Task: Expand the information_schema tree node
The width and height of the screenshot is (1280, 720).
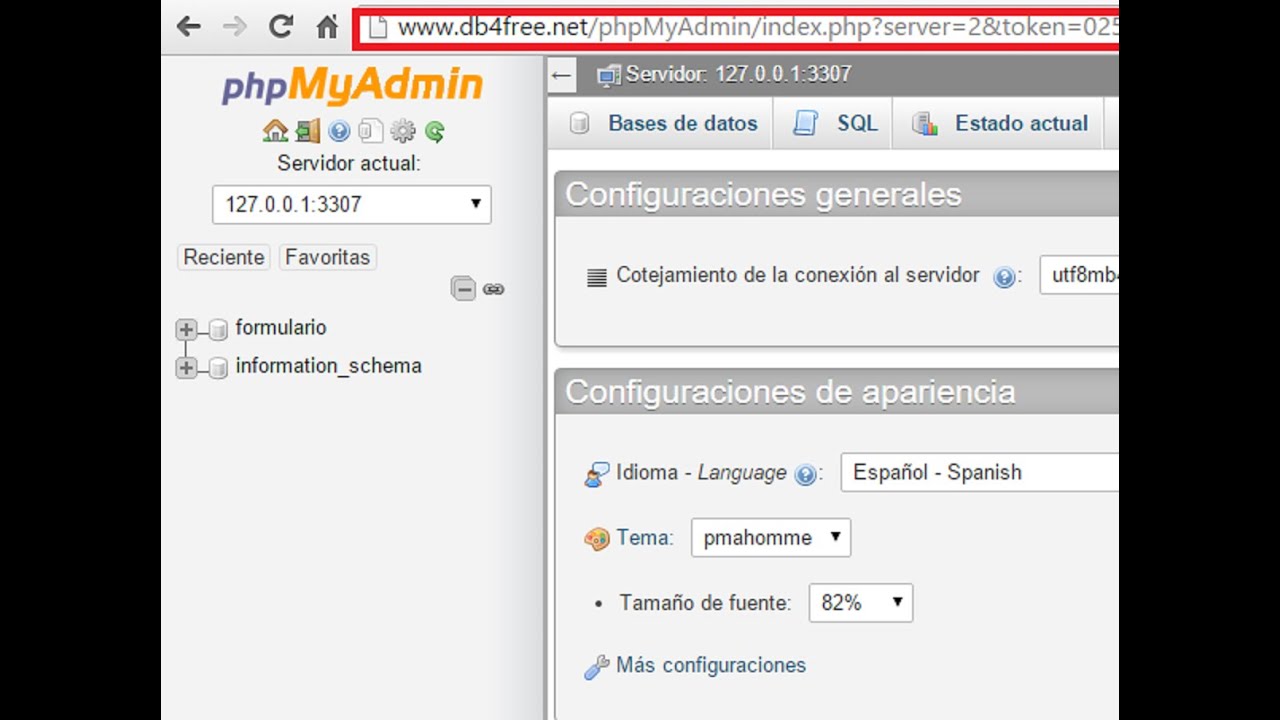Action: [186, 367]
